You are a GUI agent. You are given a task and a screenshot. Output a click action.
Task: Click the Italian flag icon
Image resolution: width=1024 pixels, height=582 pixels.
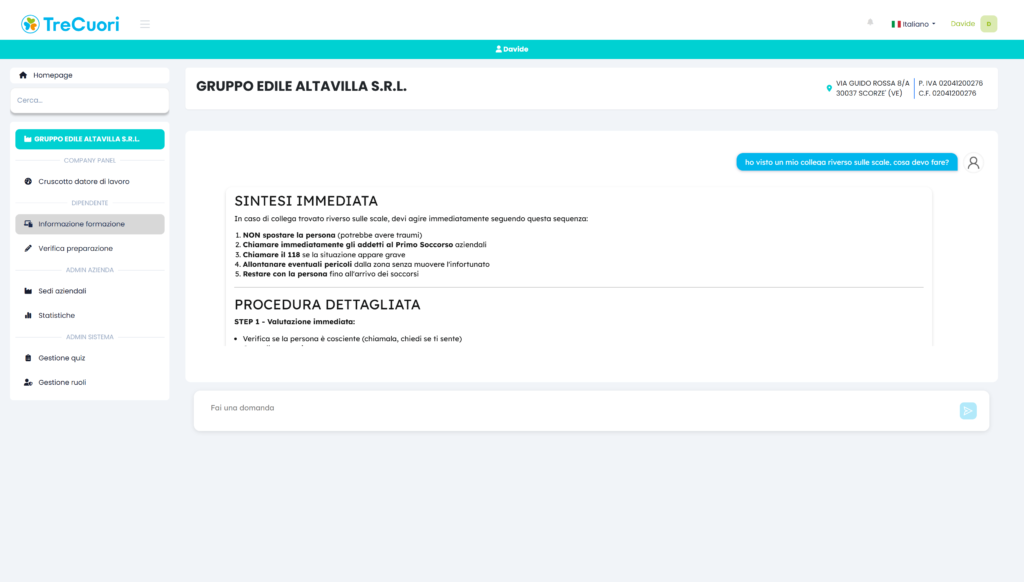(x=896, y=24)
